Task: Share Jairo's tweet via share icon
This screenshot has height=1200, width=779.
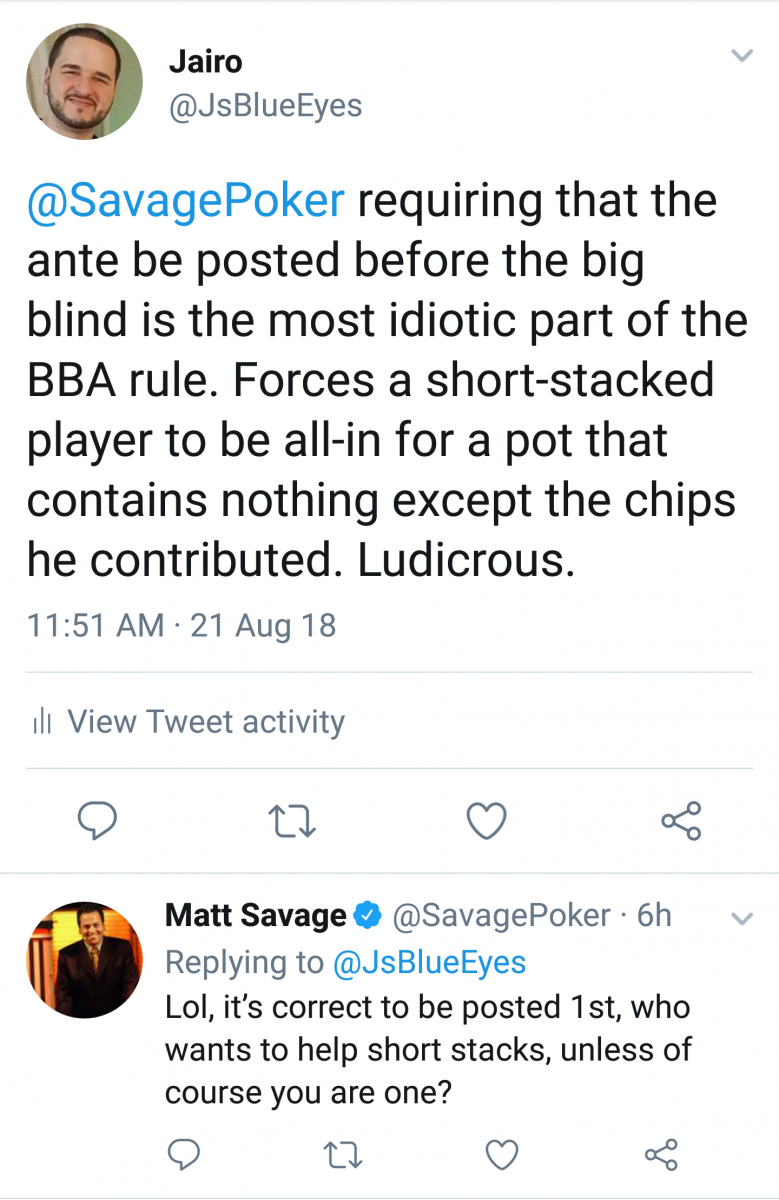Action: [x=682, y=821]
